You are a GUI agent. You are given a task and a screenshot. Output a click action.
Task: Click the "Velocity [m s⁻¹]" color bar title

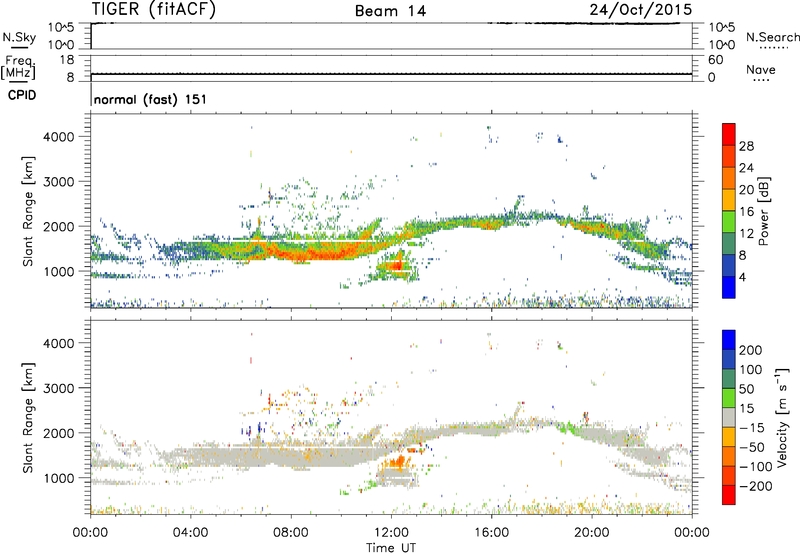coord(782,417)
